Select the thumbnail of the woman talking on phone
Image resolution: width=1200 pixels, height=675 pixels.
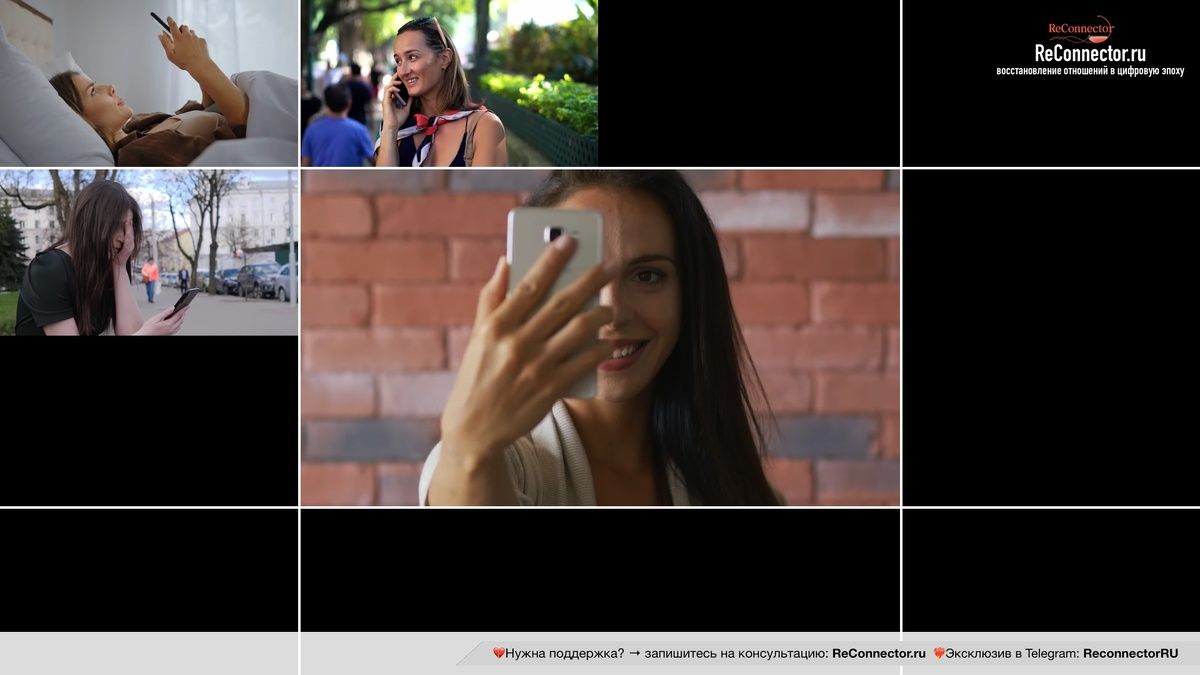(449, 83)
